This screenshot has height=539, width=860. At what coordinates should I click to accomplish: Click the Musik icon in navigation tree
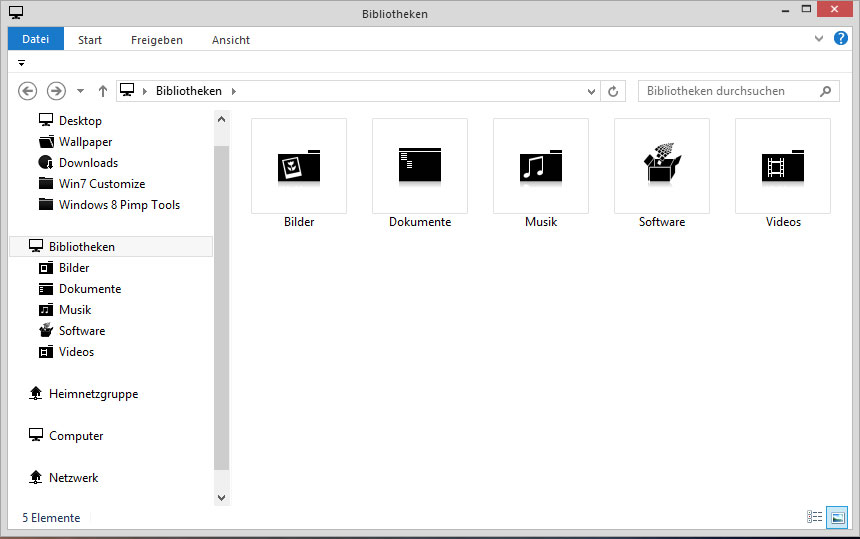(x=46, y=310)
